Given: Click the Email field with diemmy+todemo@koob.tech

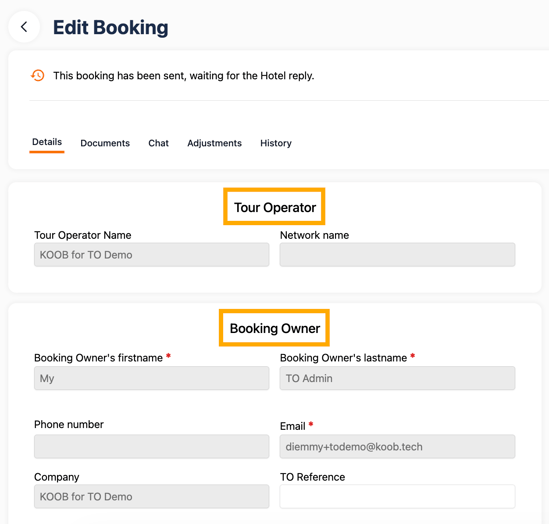Looking at the screenshot, I should click(397, 447).
